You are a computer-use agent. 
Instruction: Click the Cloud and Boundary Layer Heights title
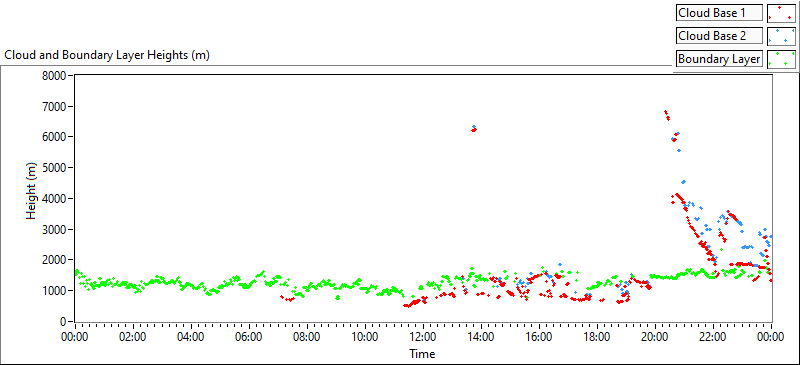click(107, 55)
